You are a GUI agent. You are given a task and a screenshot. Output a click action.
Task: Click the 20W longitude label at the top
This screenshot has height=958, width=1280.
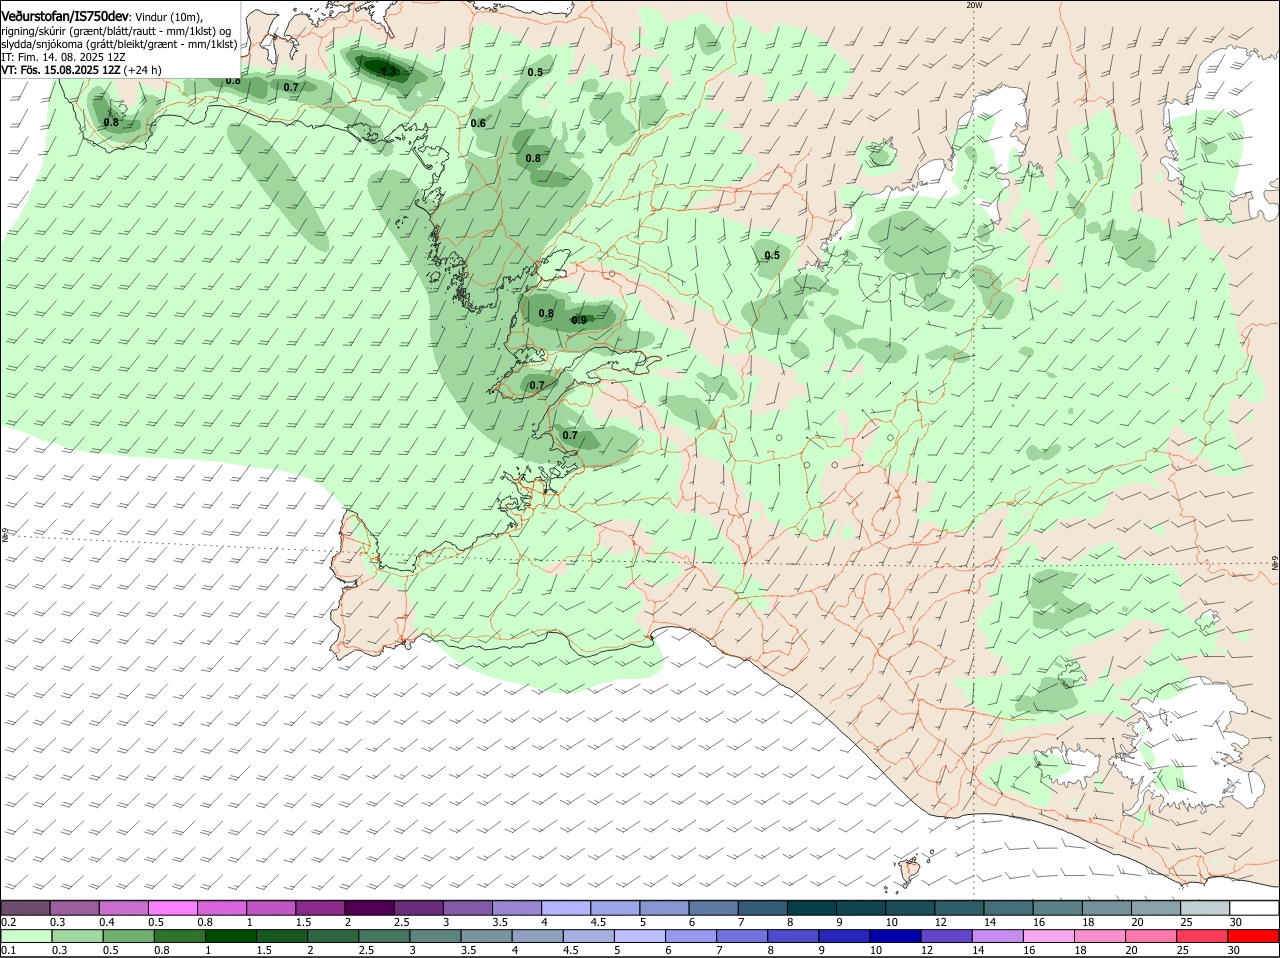[x=974, y=5]
